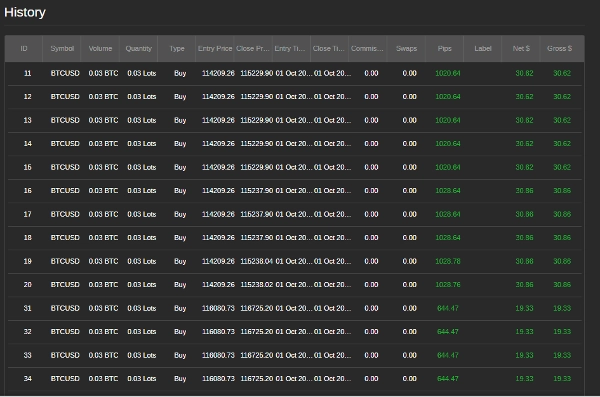Click pips "1020.64" in row 12

click(448, 97)
